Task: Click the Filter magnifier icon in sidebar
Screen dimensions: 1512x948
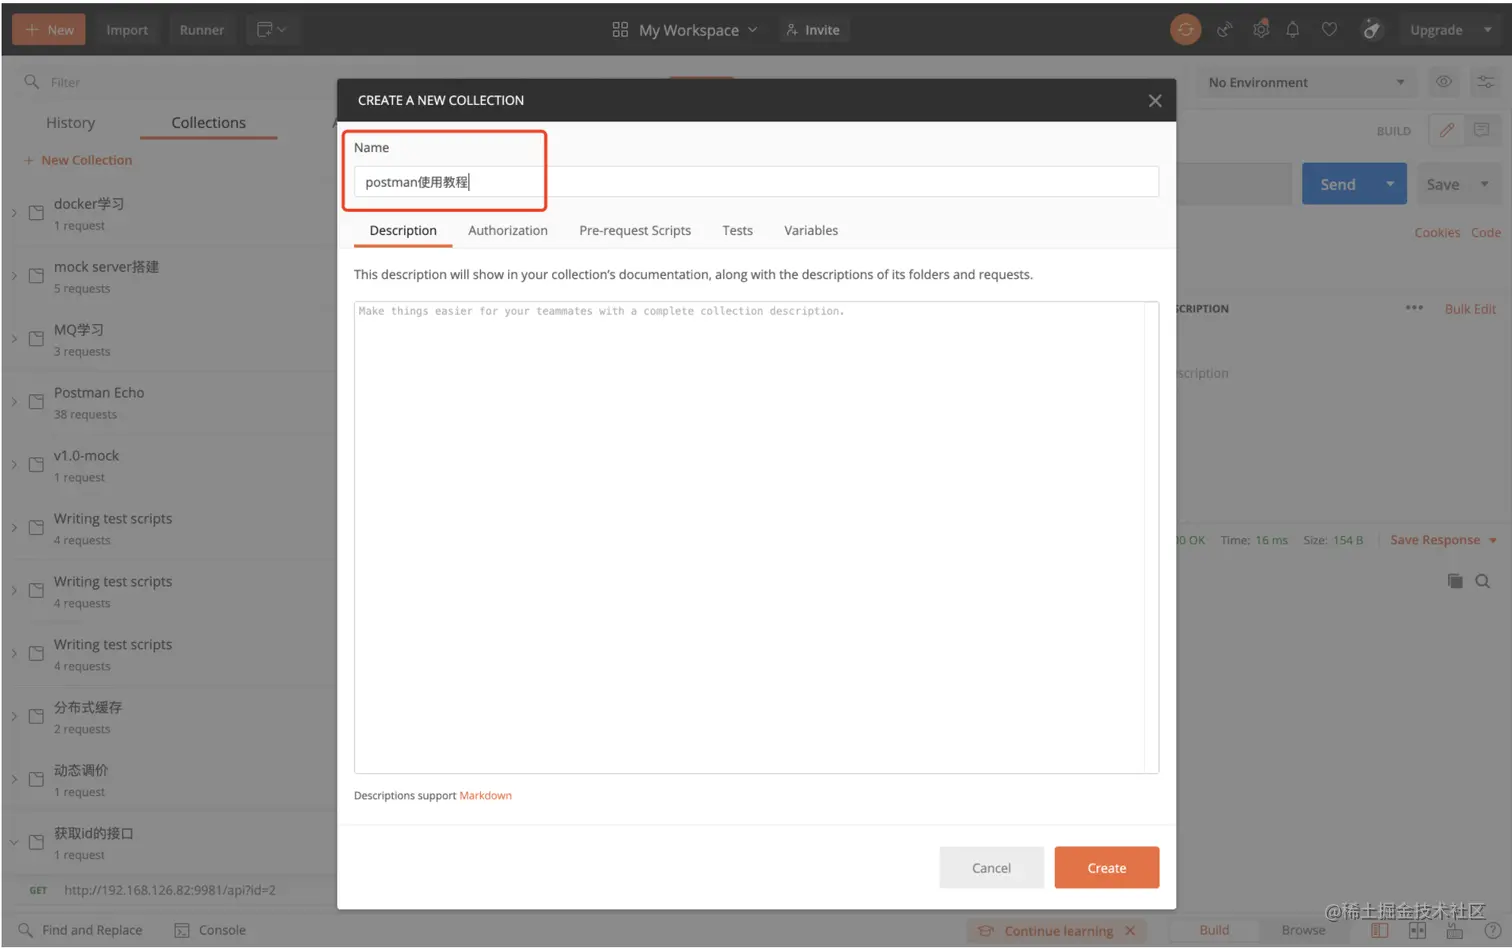Action: [x=31, y=82]
